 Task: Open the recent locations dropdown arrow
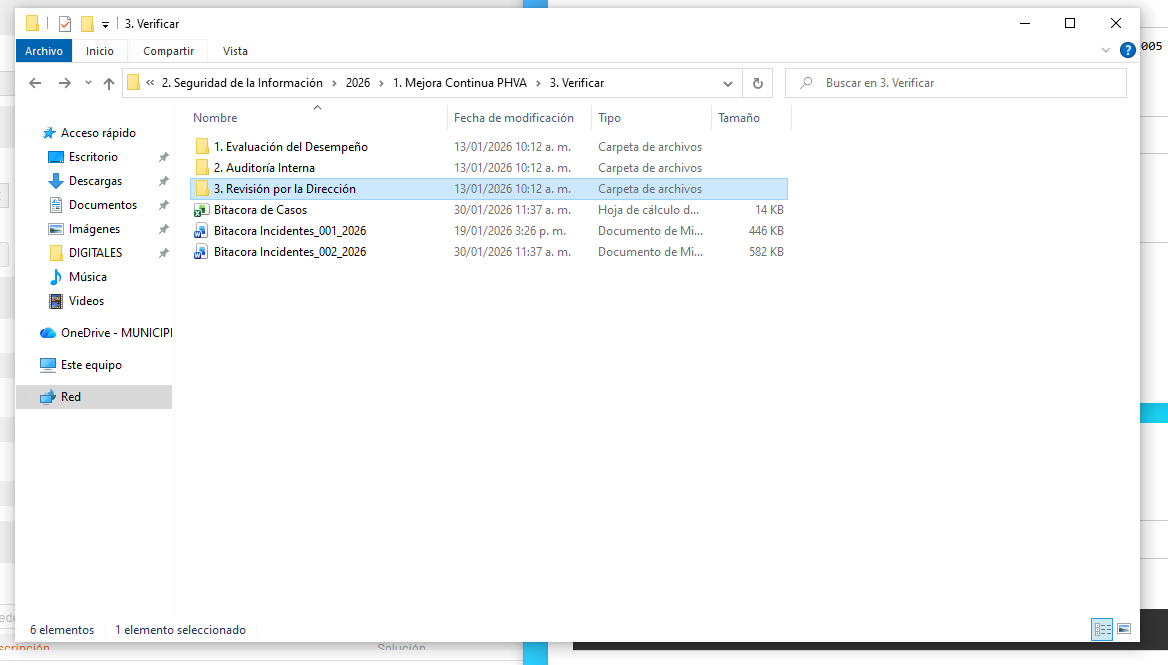(x=88, y=83)
